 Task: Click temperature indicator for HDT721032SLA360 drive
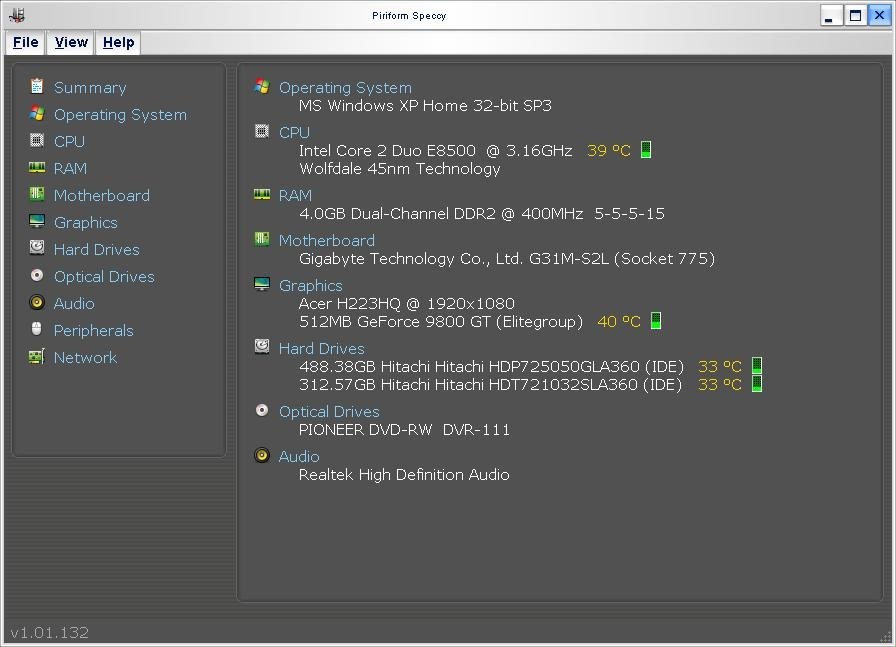[x=757, y=384]
